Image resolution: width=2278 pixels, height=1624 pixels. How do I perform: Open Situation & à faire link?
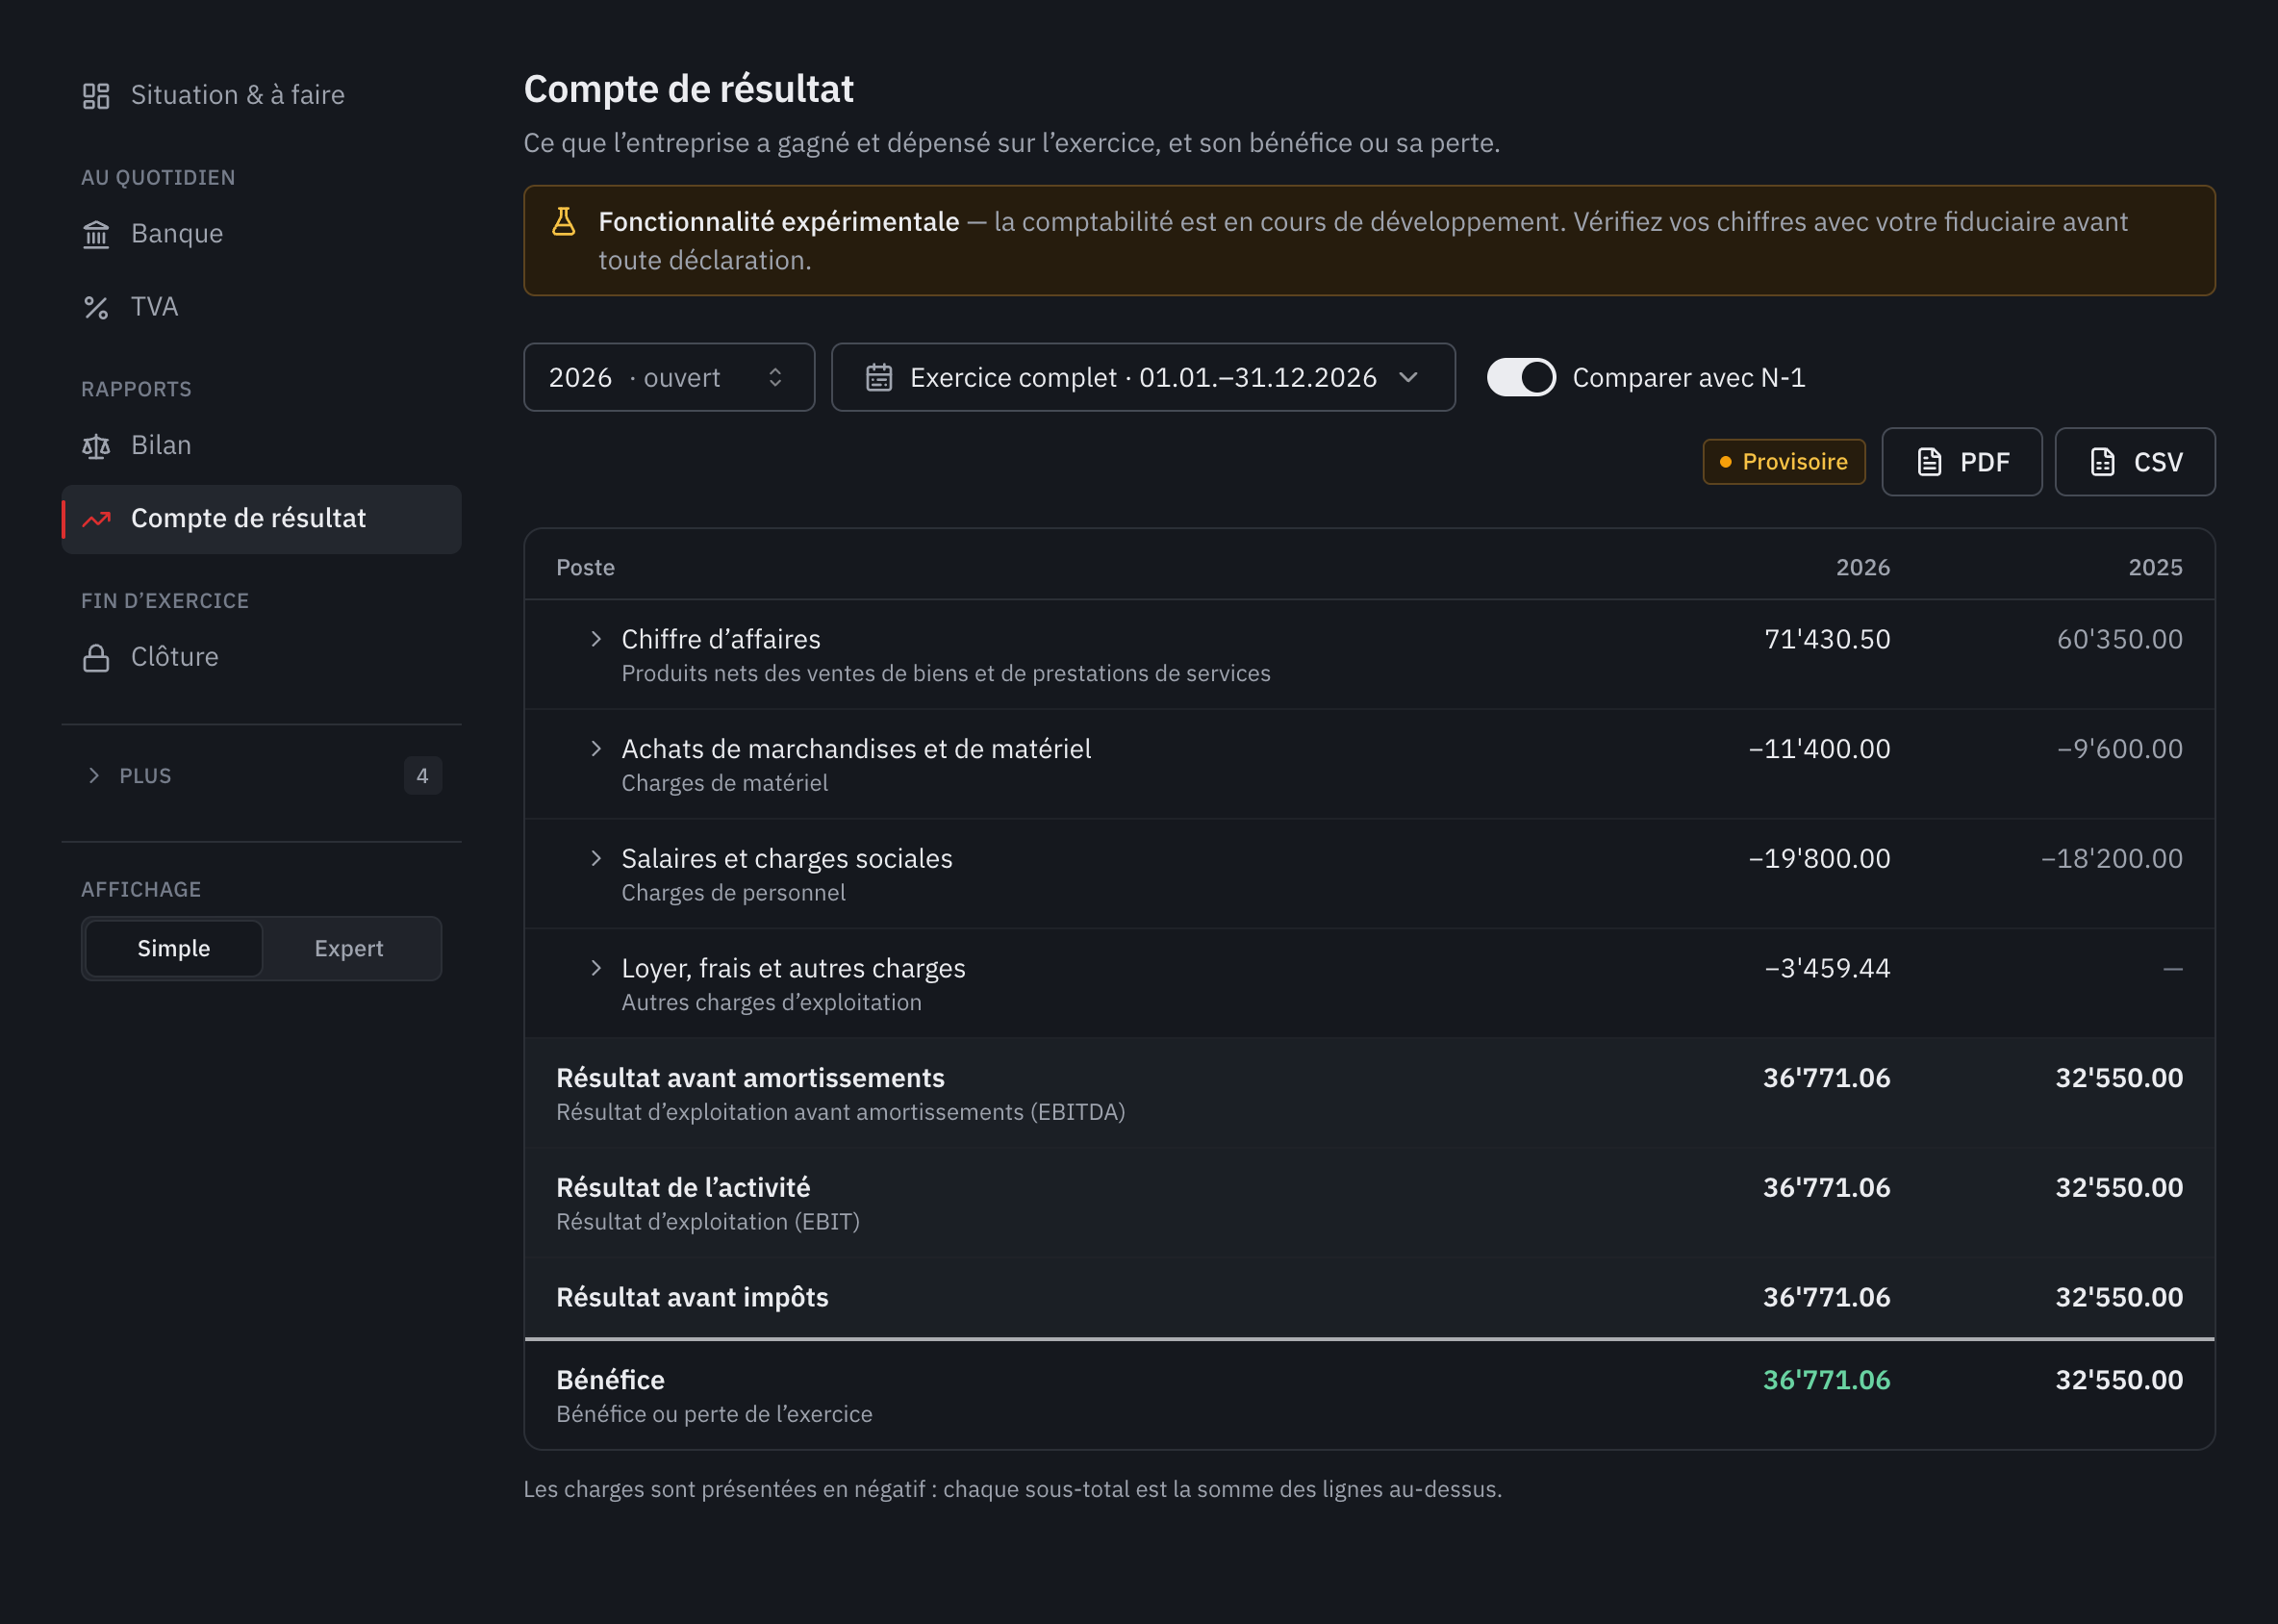point(261,96)
